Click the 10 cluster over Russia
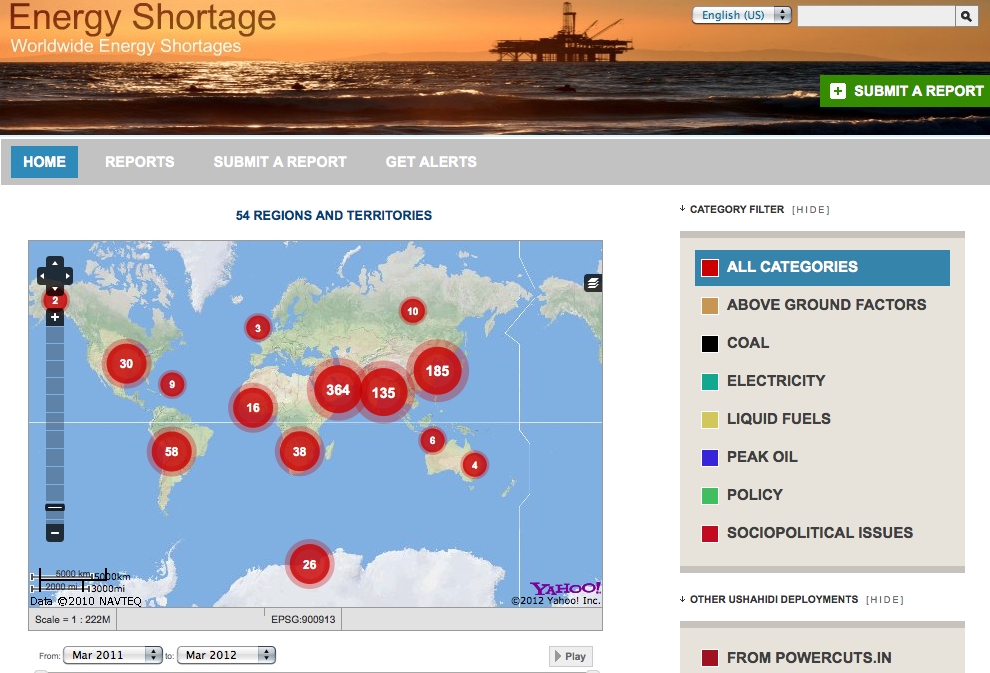The image size is (990, 673). (413, 311)
